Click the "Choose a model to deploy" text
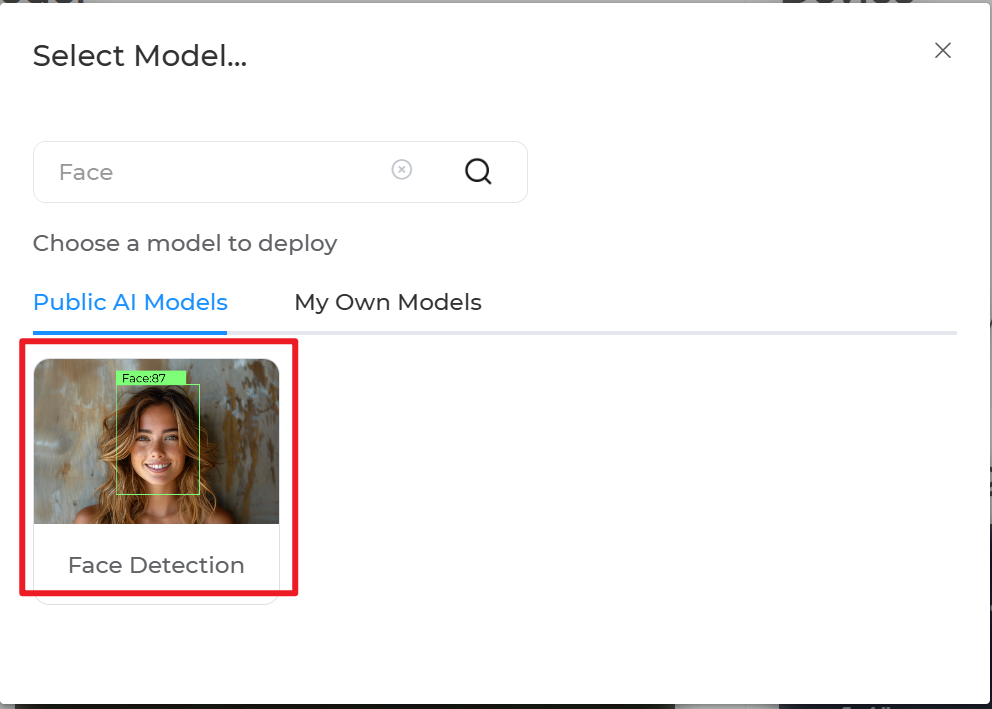 [x=185, y=243]
